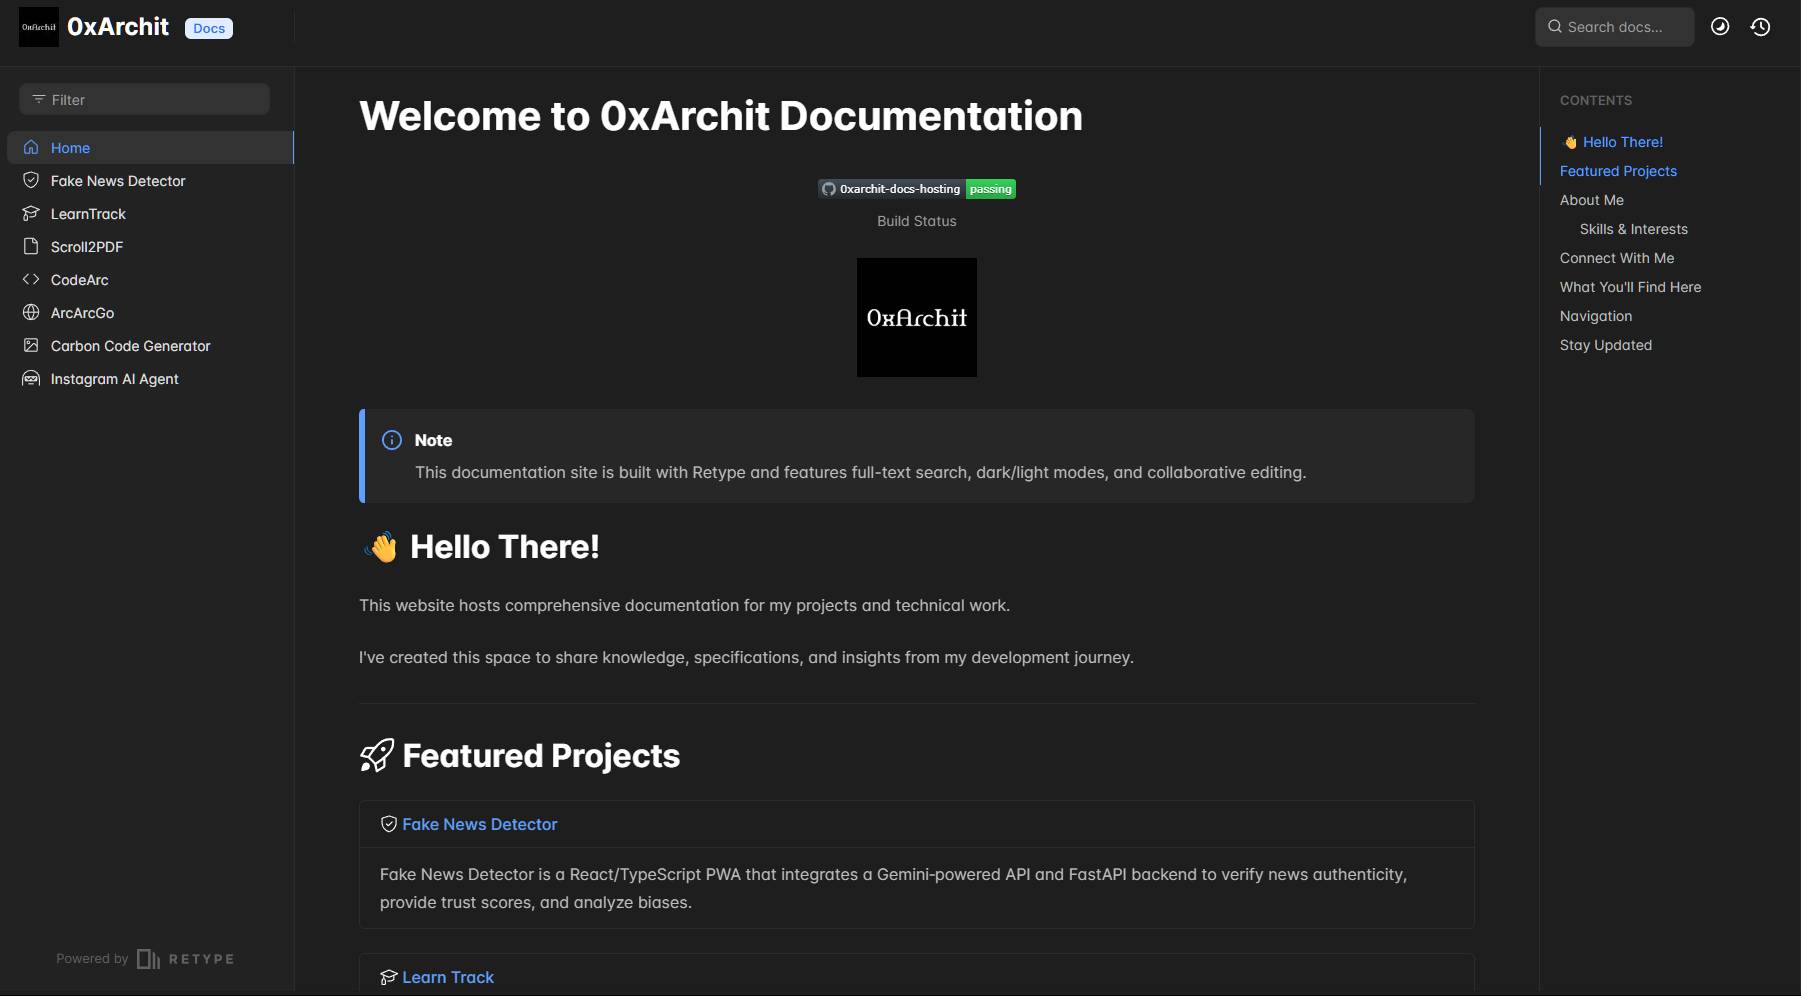Screen dimensions: 1801x996
Task: Focus the Search docs field
Action: (x=1614, y=27)
